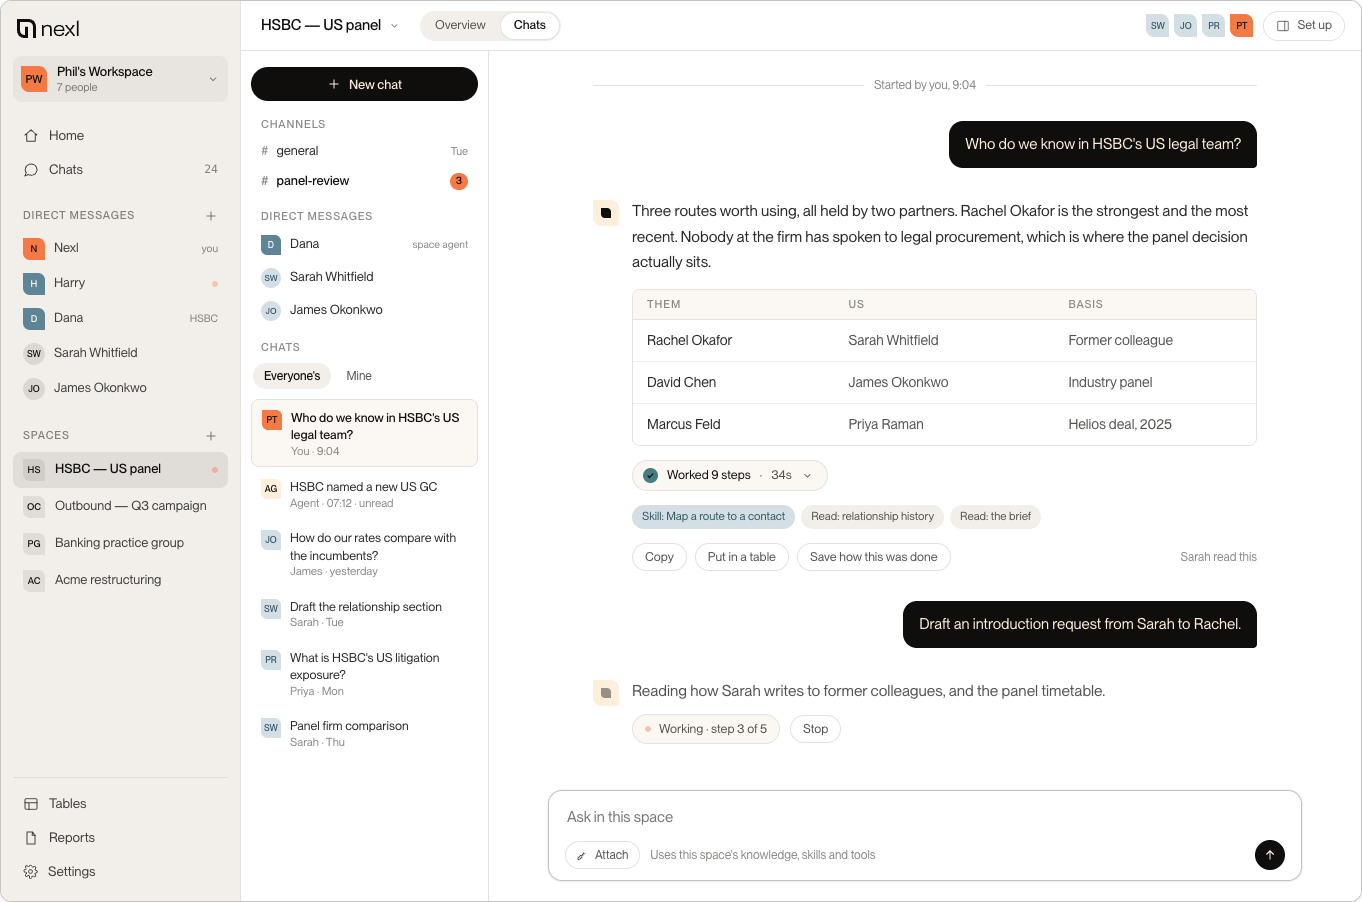Click the agent icon beside Reading reply
Viewport: 1362px width, 902px height.
(x=606, y=693)
